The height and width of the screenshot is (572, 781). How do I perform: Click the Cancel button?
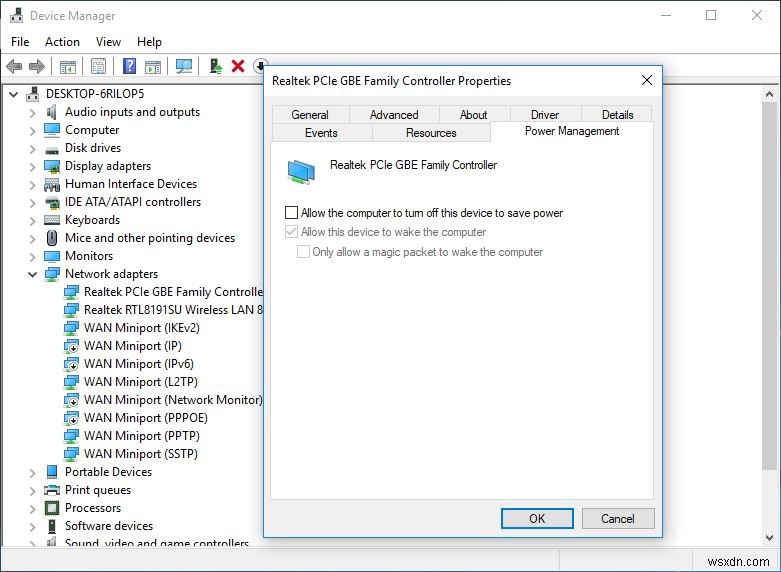pos(618,519)
